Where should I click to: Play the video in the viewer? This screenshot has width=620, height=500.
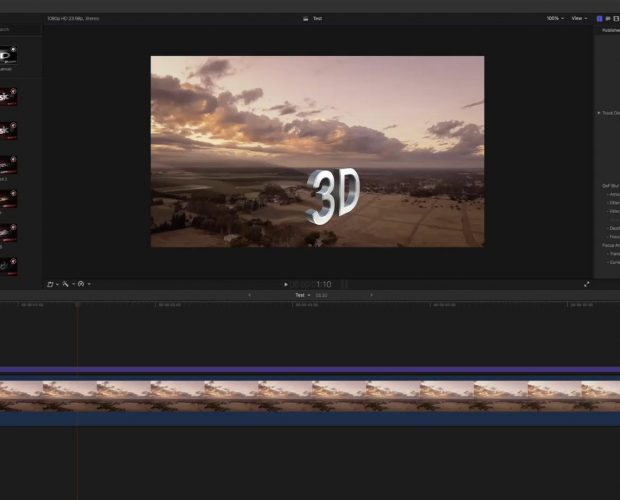(285, 285)
